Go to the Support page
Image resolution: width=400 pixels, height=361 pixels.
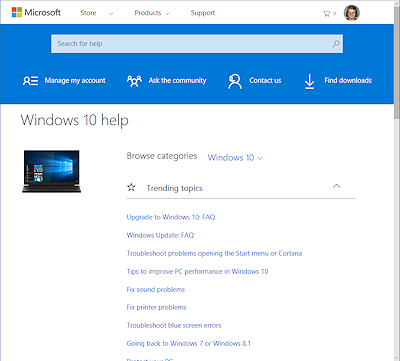[203, 13]
